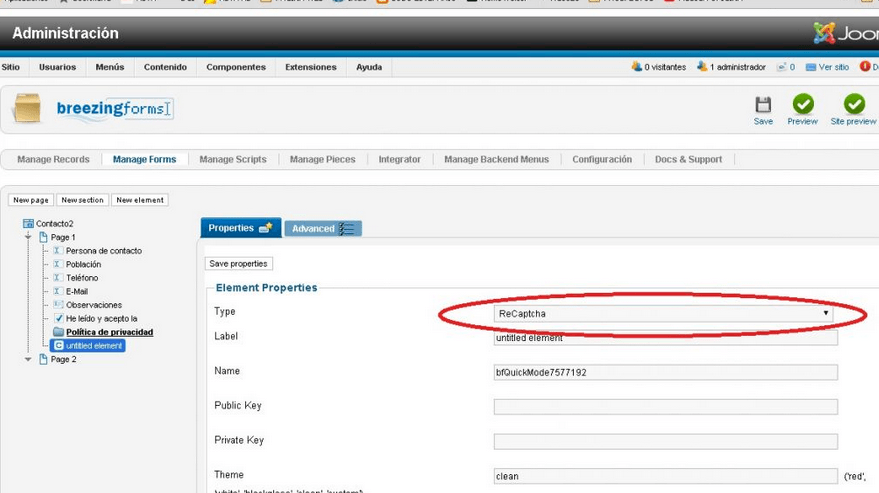Click the Page 1 document icon
The height and width of the screenshot is (493, 879).
click(43, 237)
